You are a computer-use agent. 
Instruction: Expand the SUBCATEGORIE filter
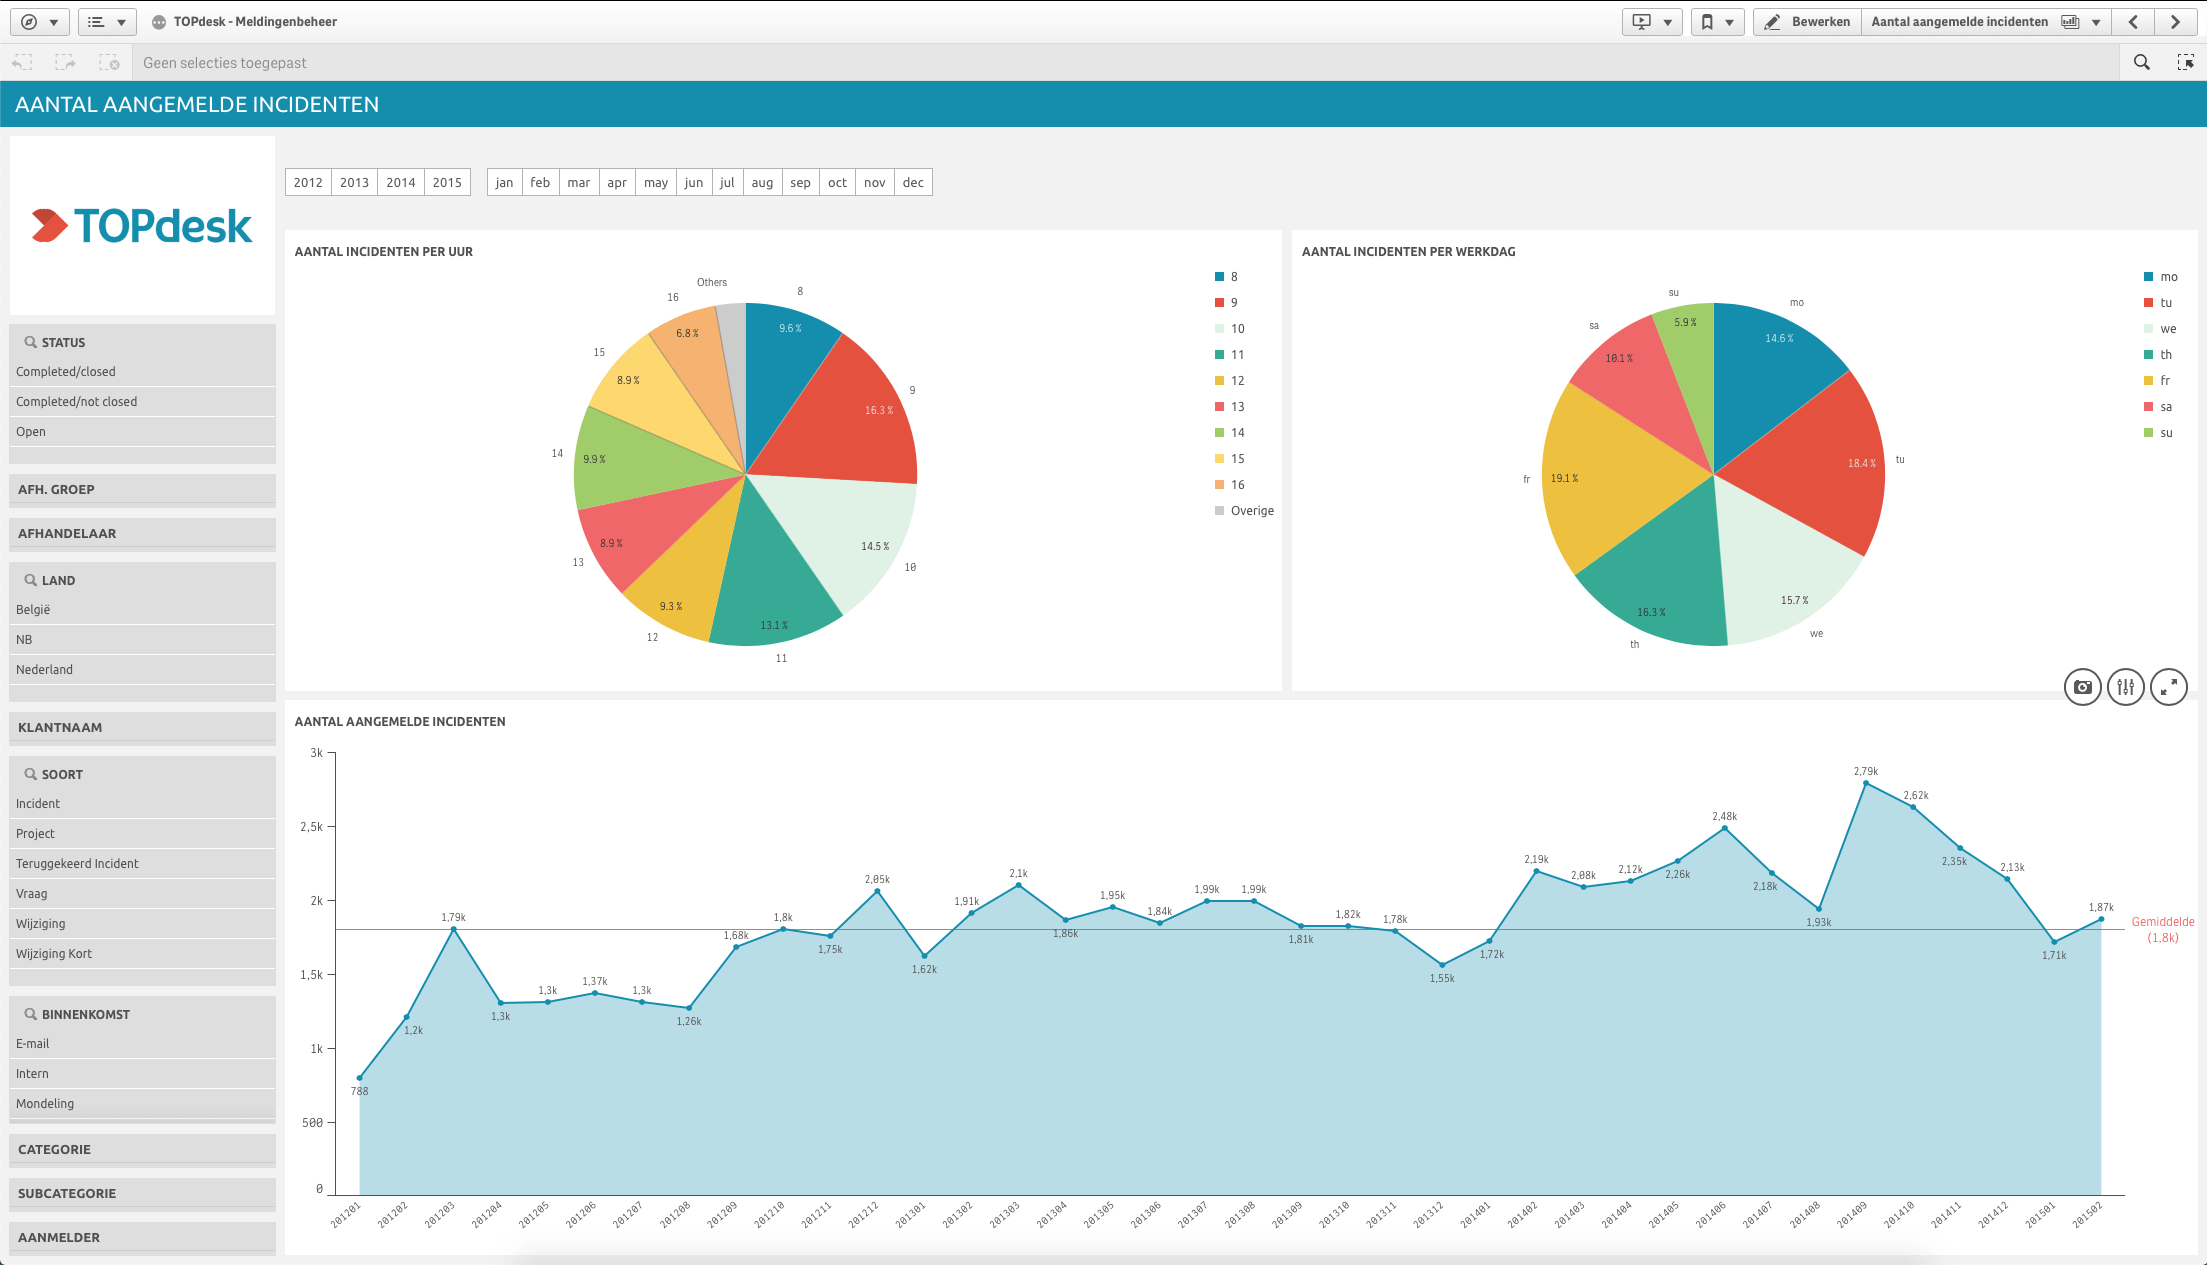[142, 1193]
